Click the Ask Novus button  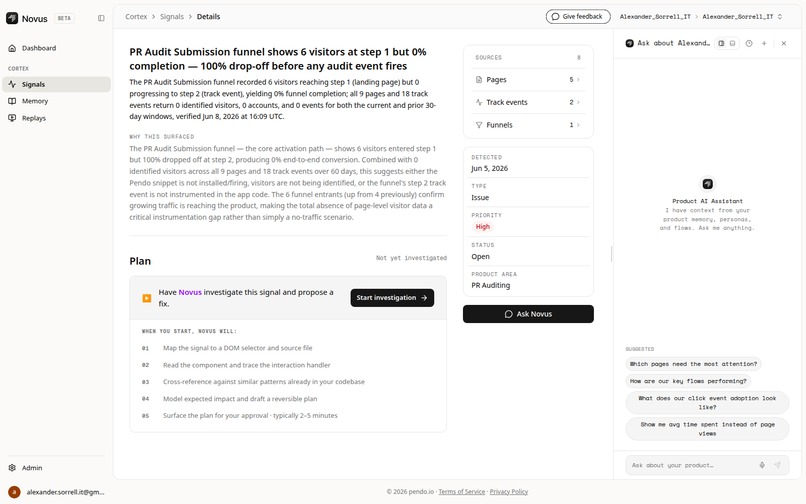click(528, 314)
